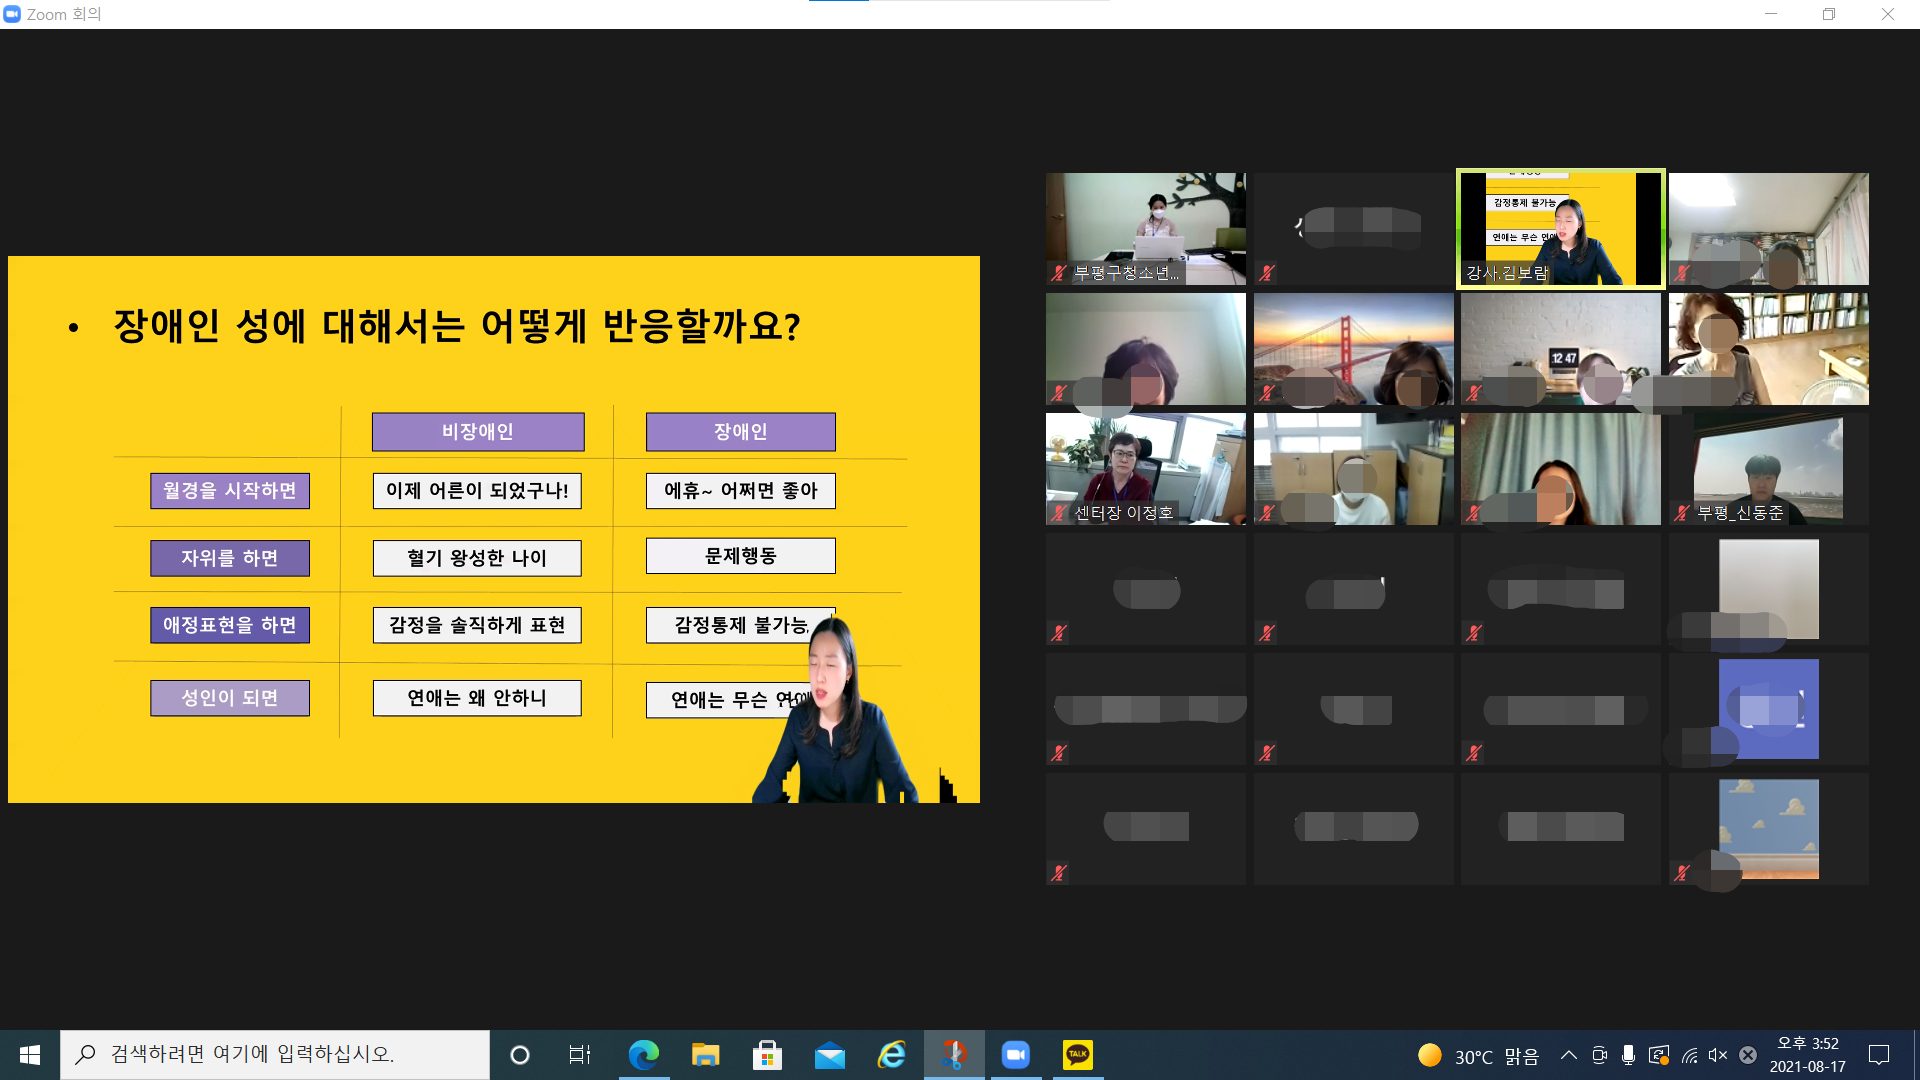Click the microphone tray icon
This screenshot has height=1080, width=1920.
point(1628,1055)
